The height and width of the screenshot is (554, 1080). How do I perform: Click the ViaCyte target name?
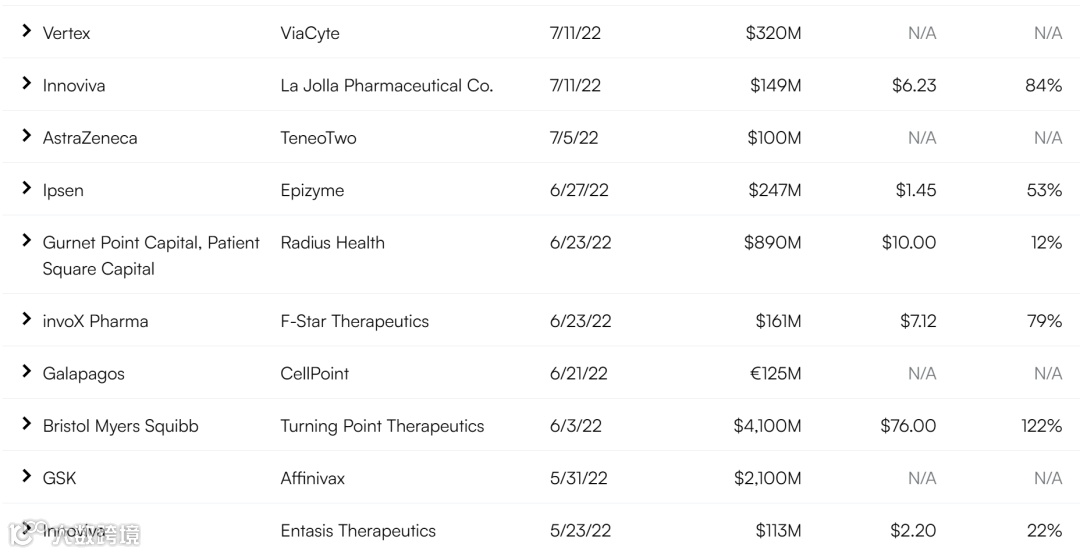(310, 33)
